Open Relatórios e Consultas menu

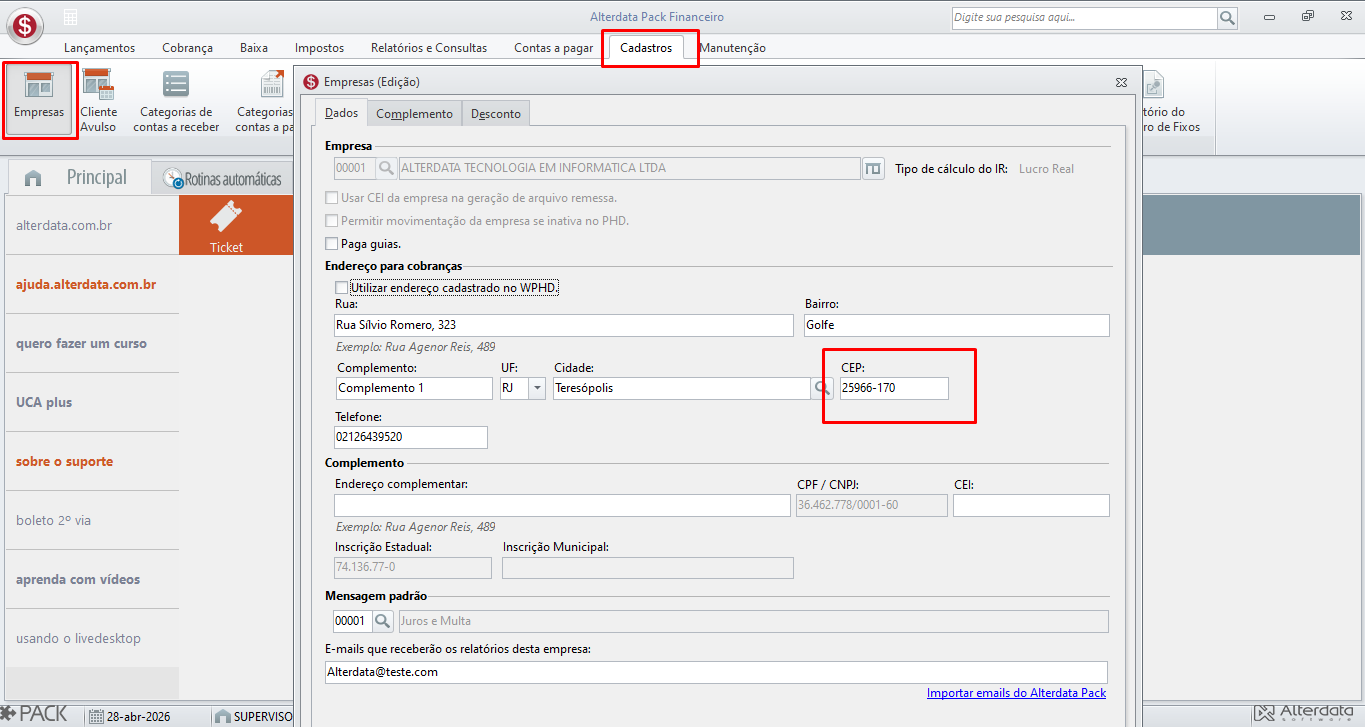[x=429, y=48]
